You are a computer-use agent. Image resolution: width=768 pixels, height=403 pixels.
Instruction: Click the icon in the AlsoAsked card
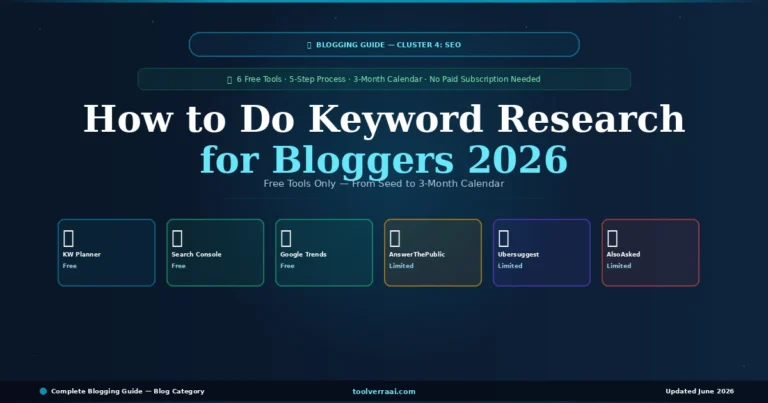pos(612,238)
